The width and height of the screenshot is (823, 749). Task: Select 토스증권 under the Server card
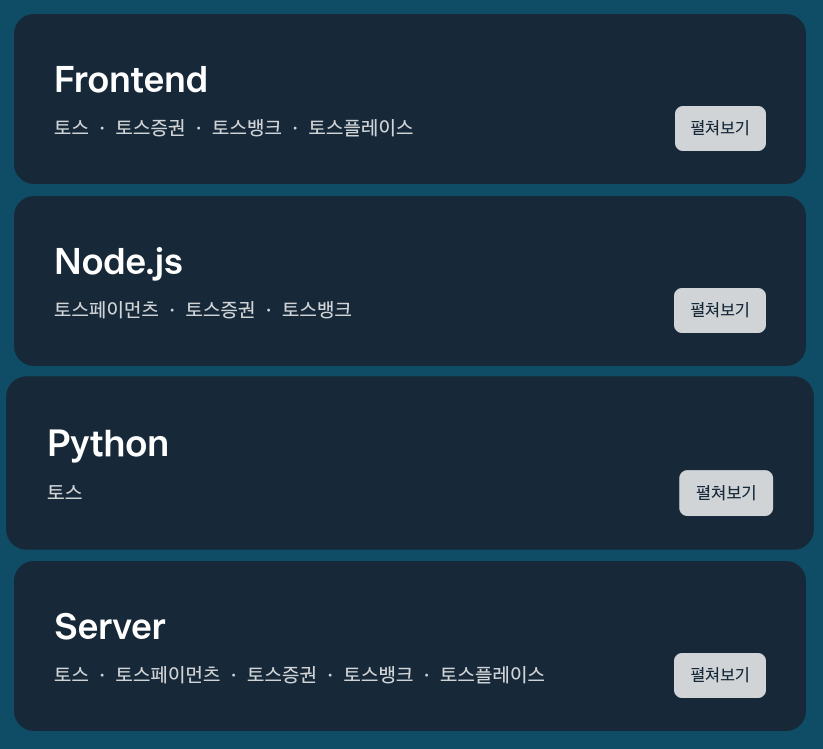(x=282, y=674)
